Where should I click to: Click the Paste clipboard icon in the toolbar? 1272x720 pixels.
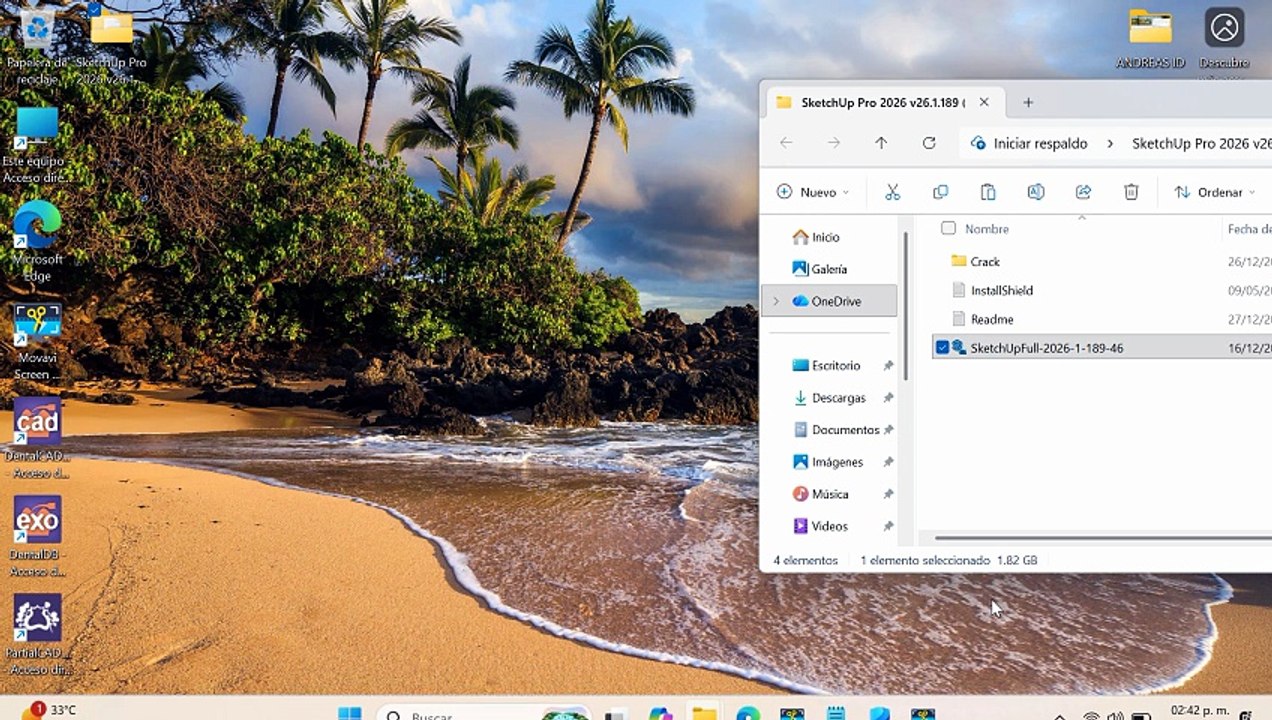point(988,192)
